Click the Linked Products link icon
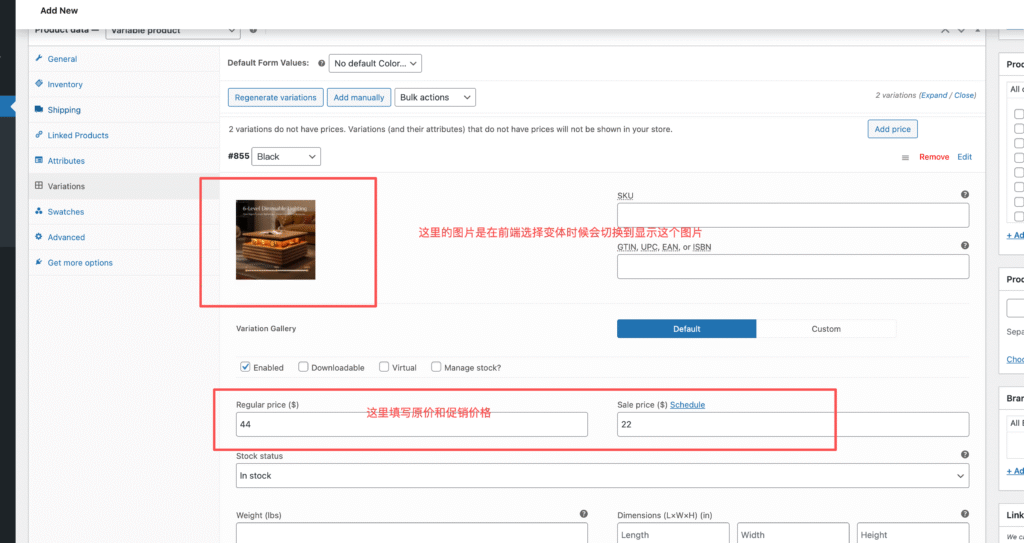 39,135
